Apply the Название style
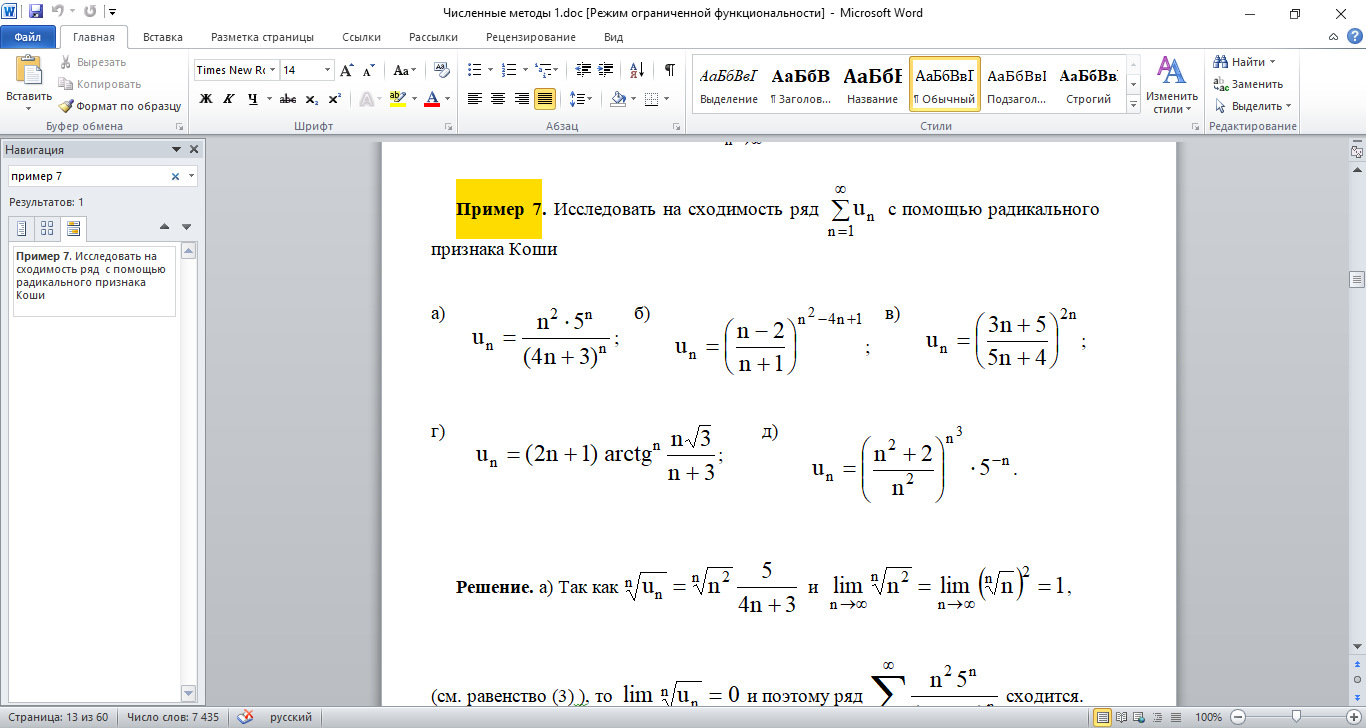 coord(873,84)
